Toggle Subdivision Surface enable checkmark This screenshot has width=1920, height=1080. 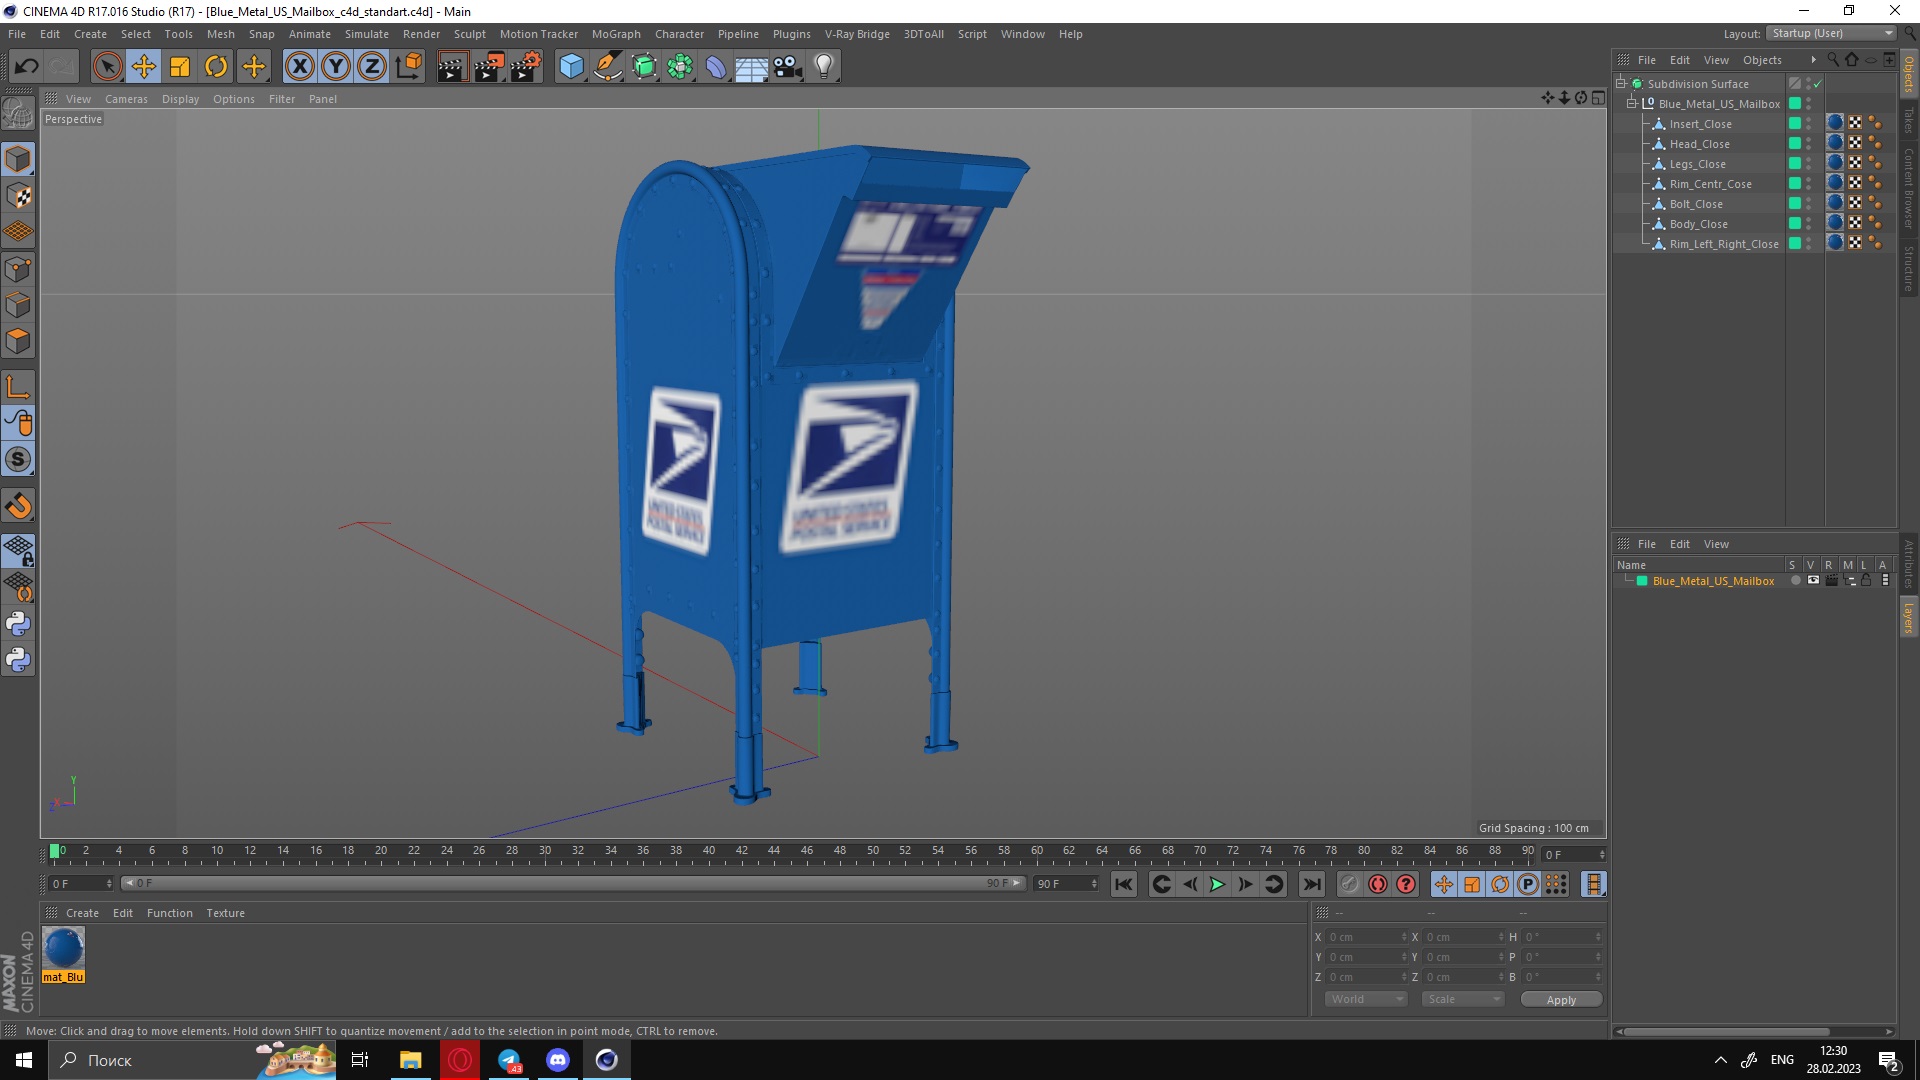(x=1817, y=84)
